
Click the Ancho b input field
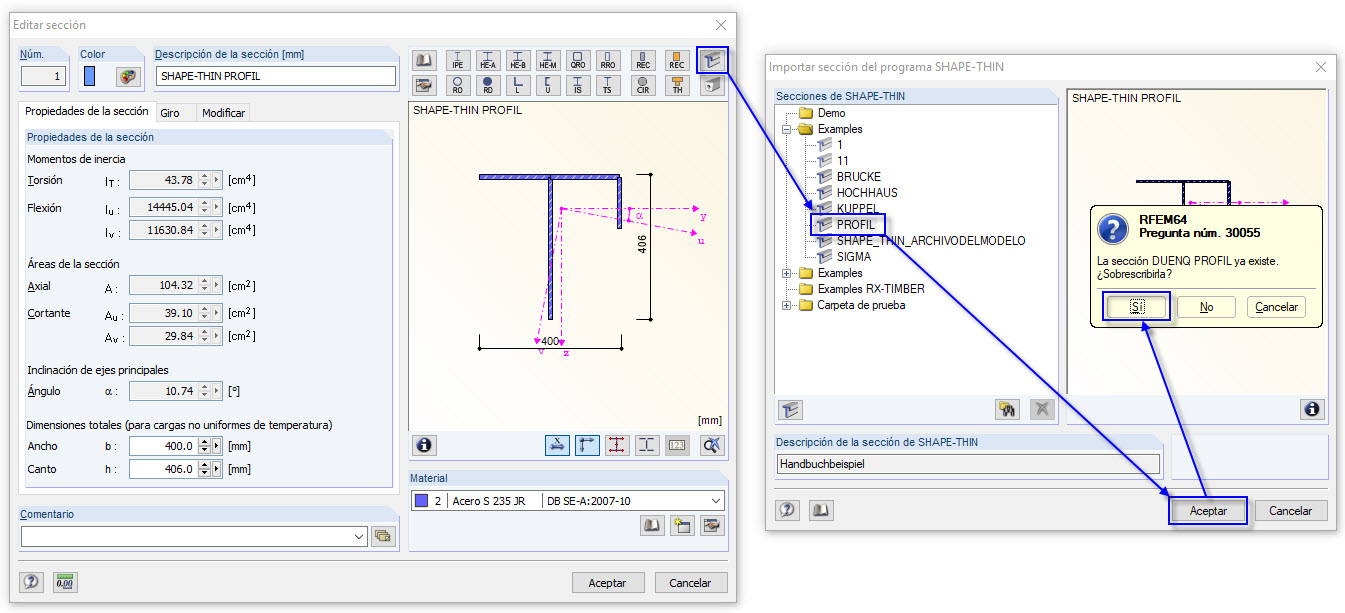164,446
